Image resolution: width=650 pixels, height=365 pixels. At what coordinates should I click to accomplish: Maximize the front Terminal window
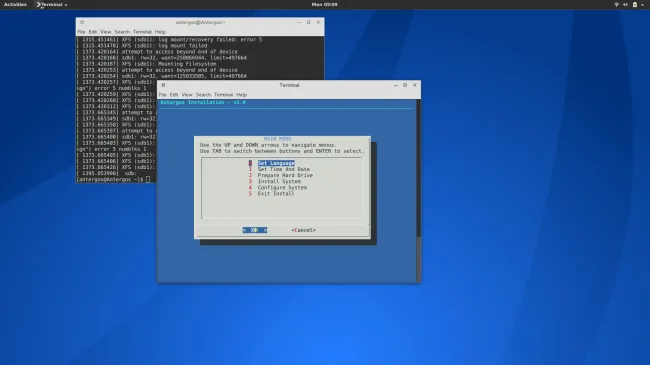405,85
